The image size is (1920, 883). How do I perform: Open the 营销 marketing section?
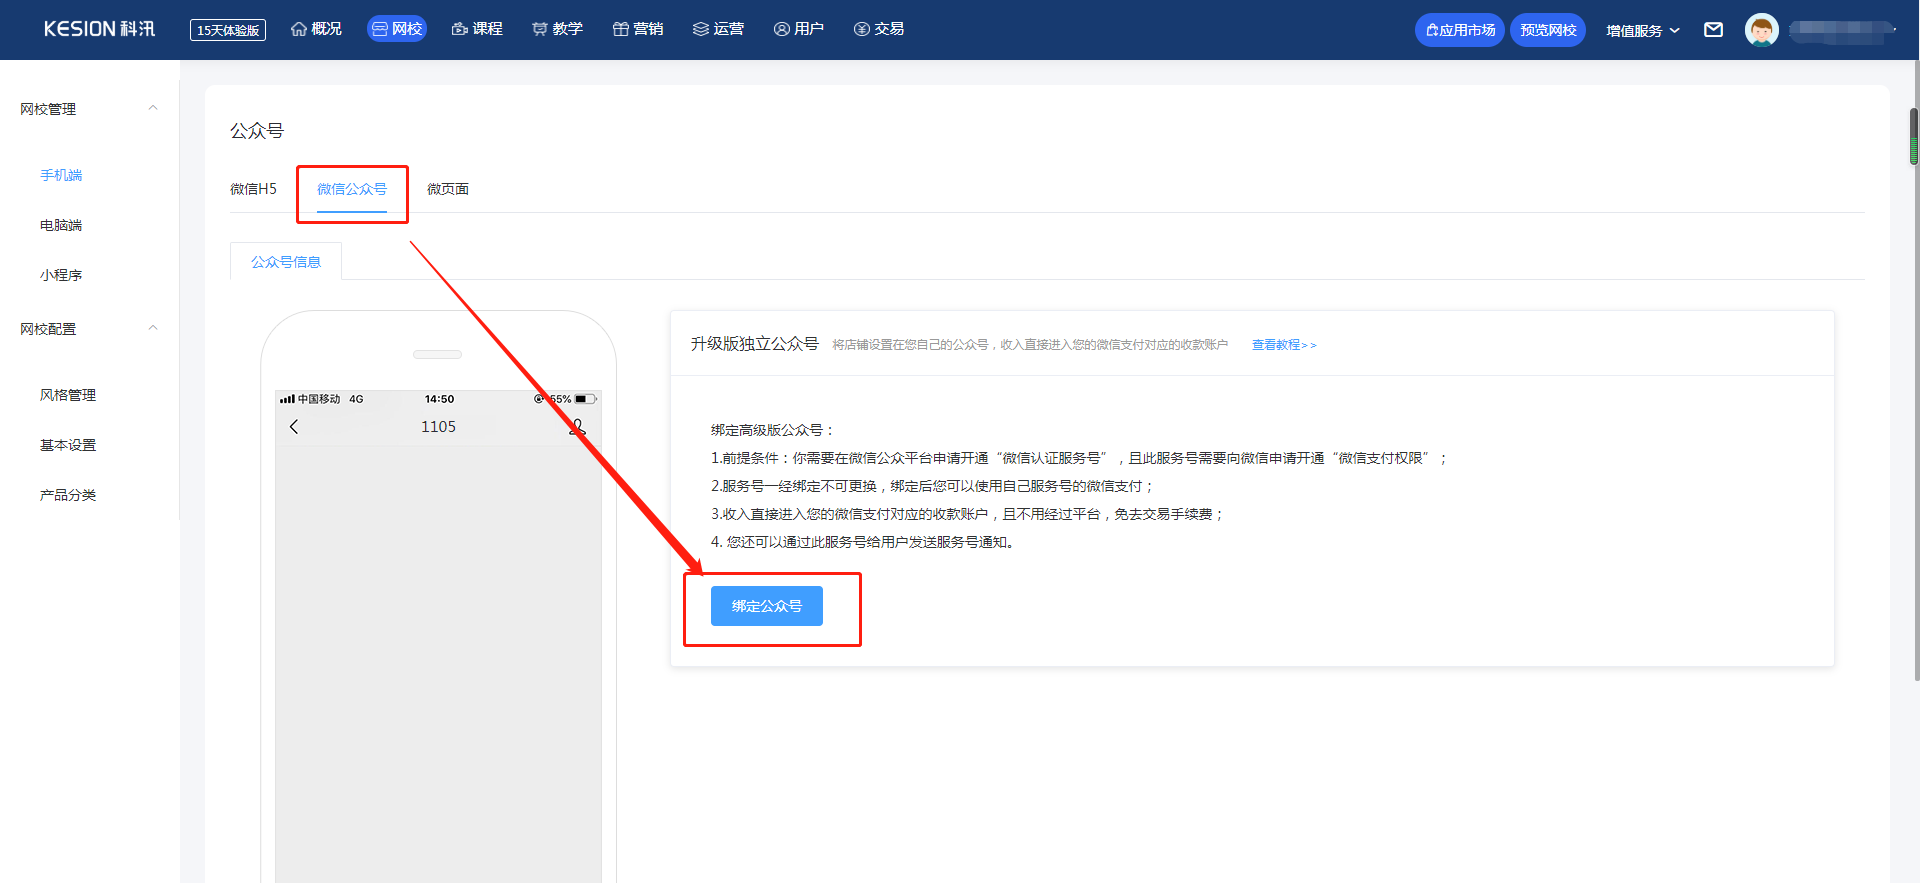[x=638, y=29]
